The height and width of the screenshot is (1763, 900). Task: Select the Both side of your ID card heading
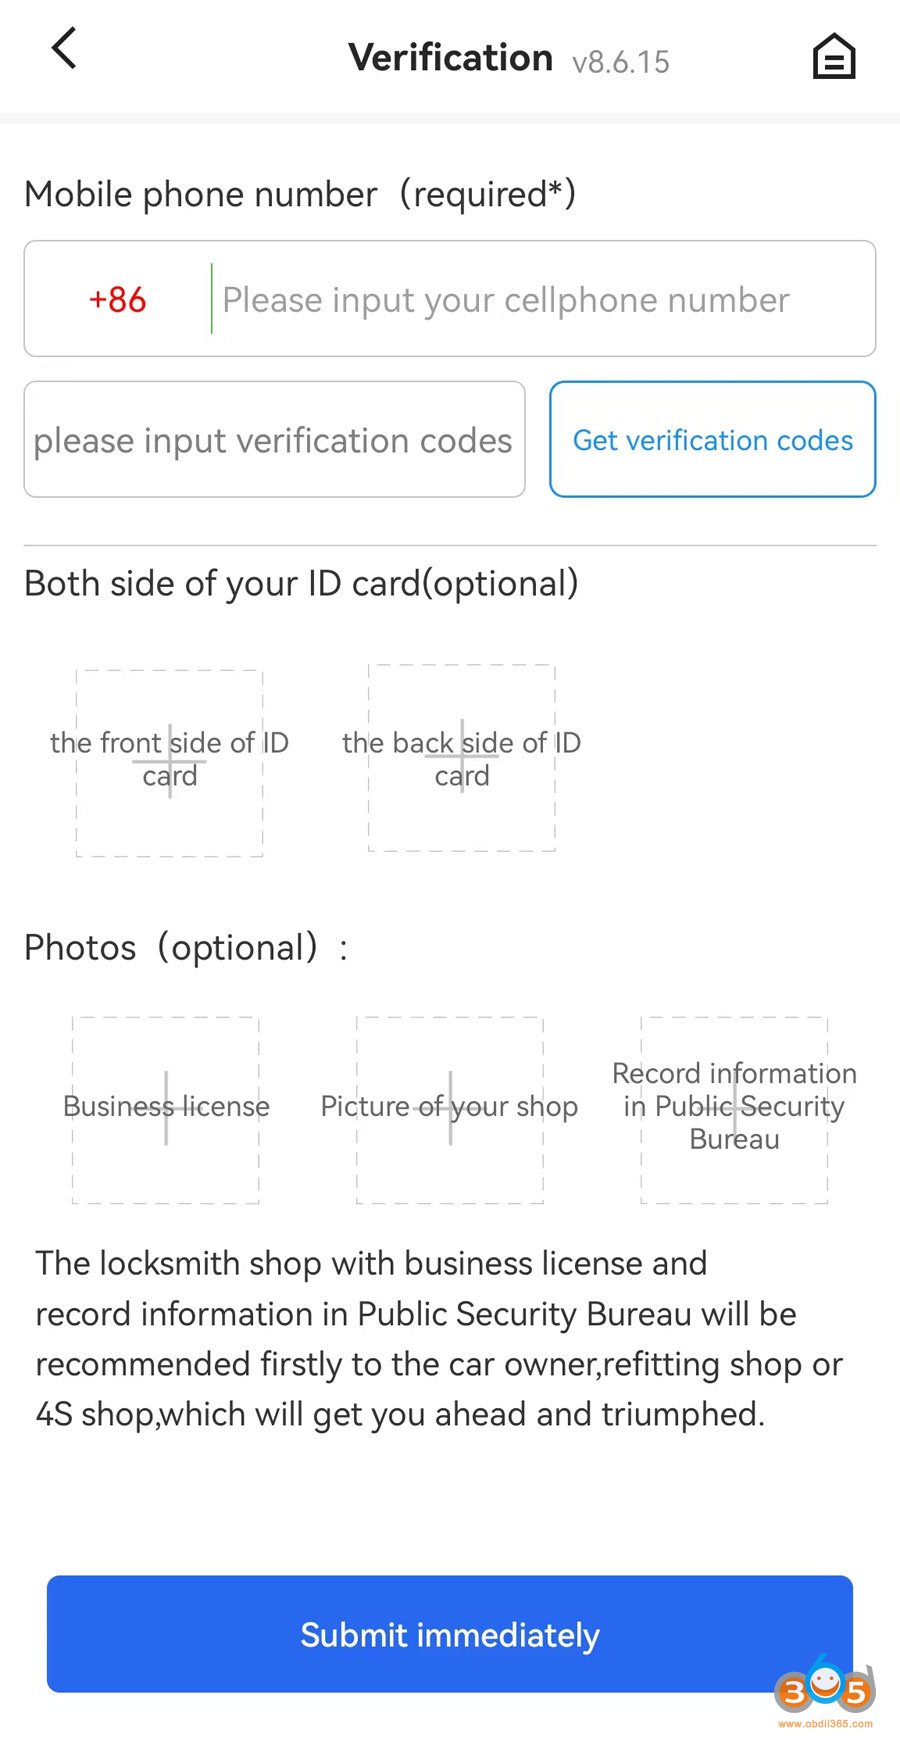(x=301, y=583)
